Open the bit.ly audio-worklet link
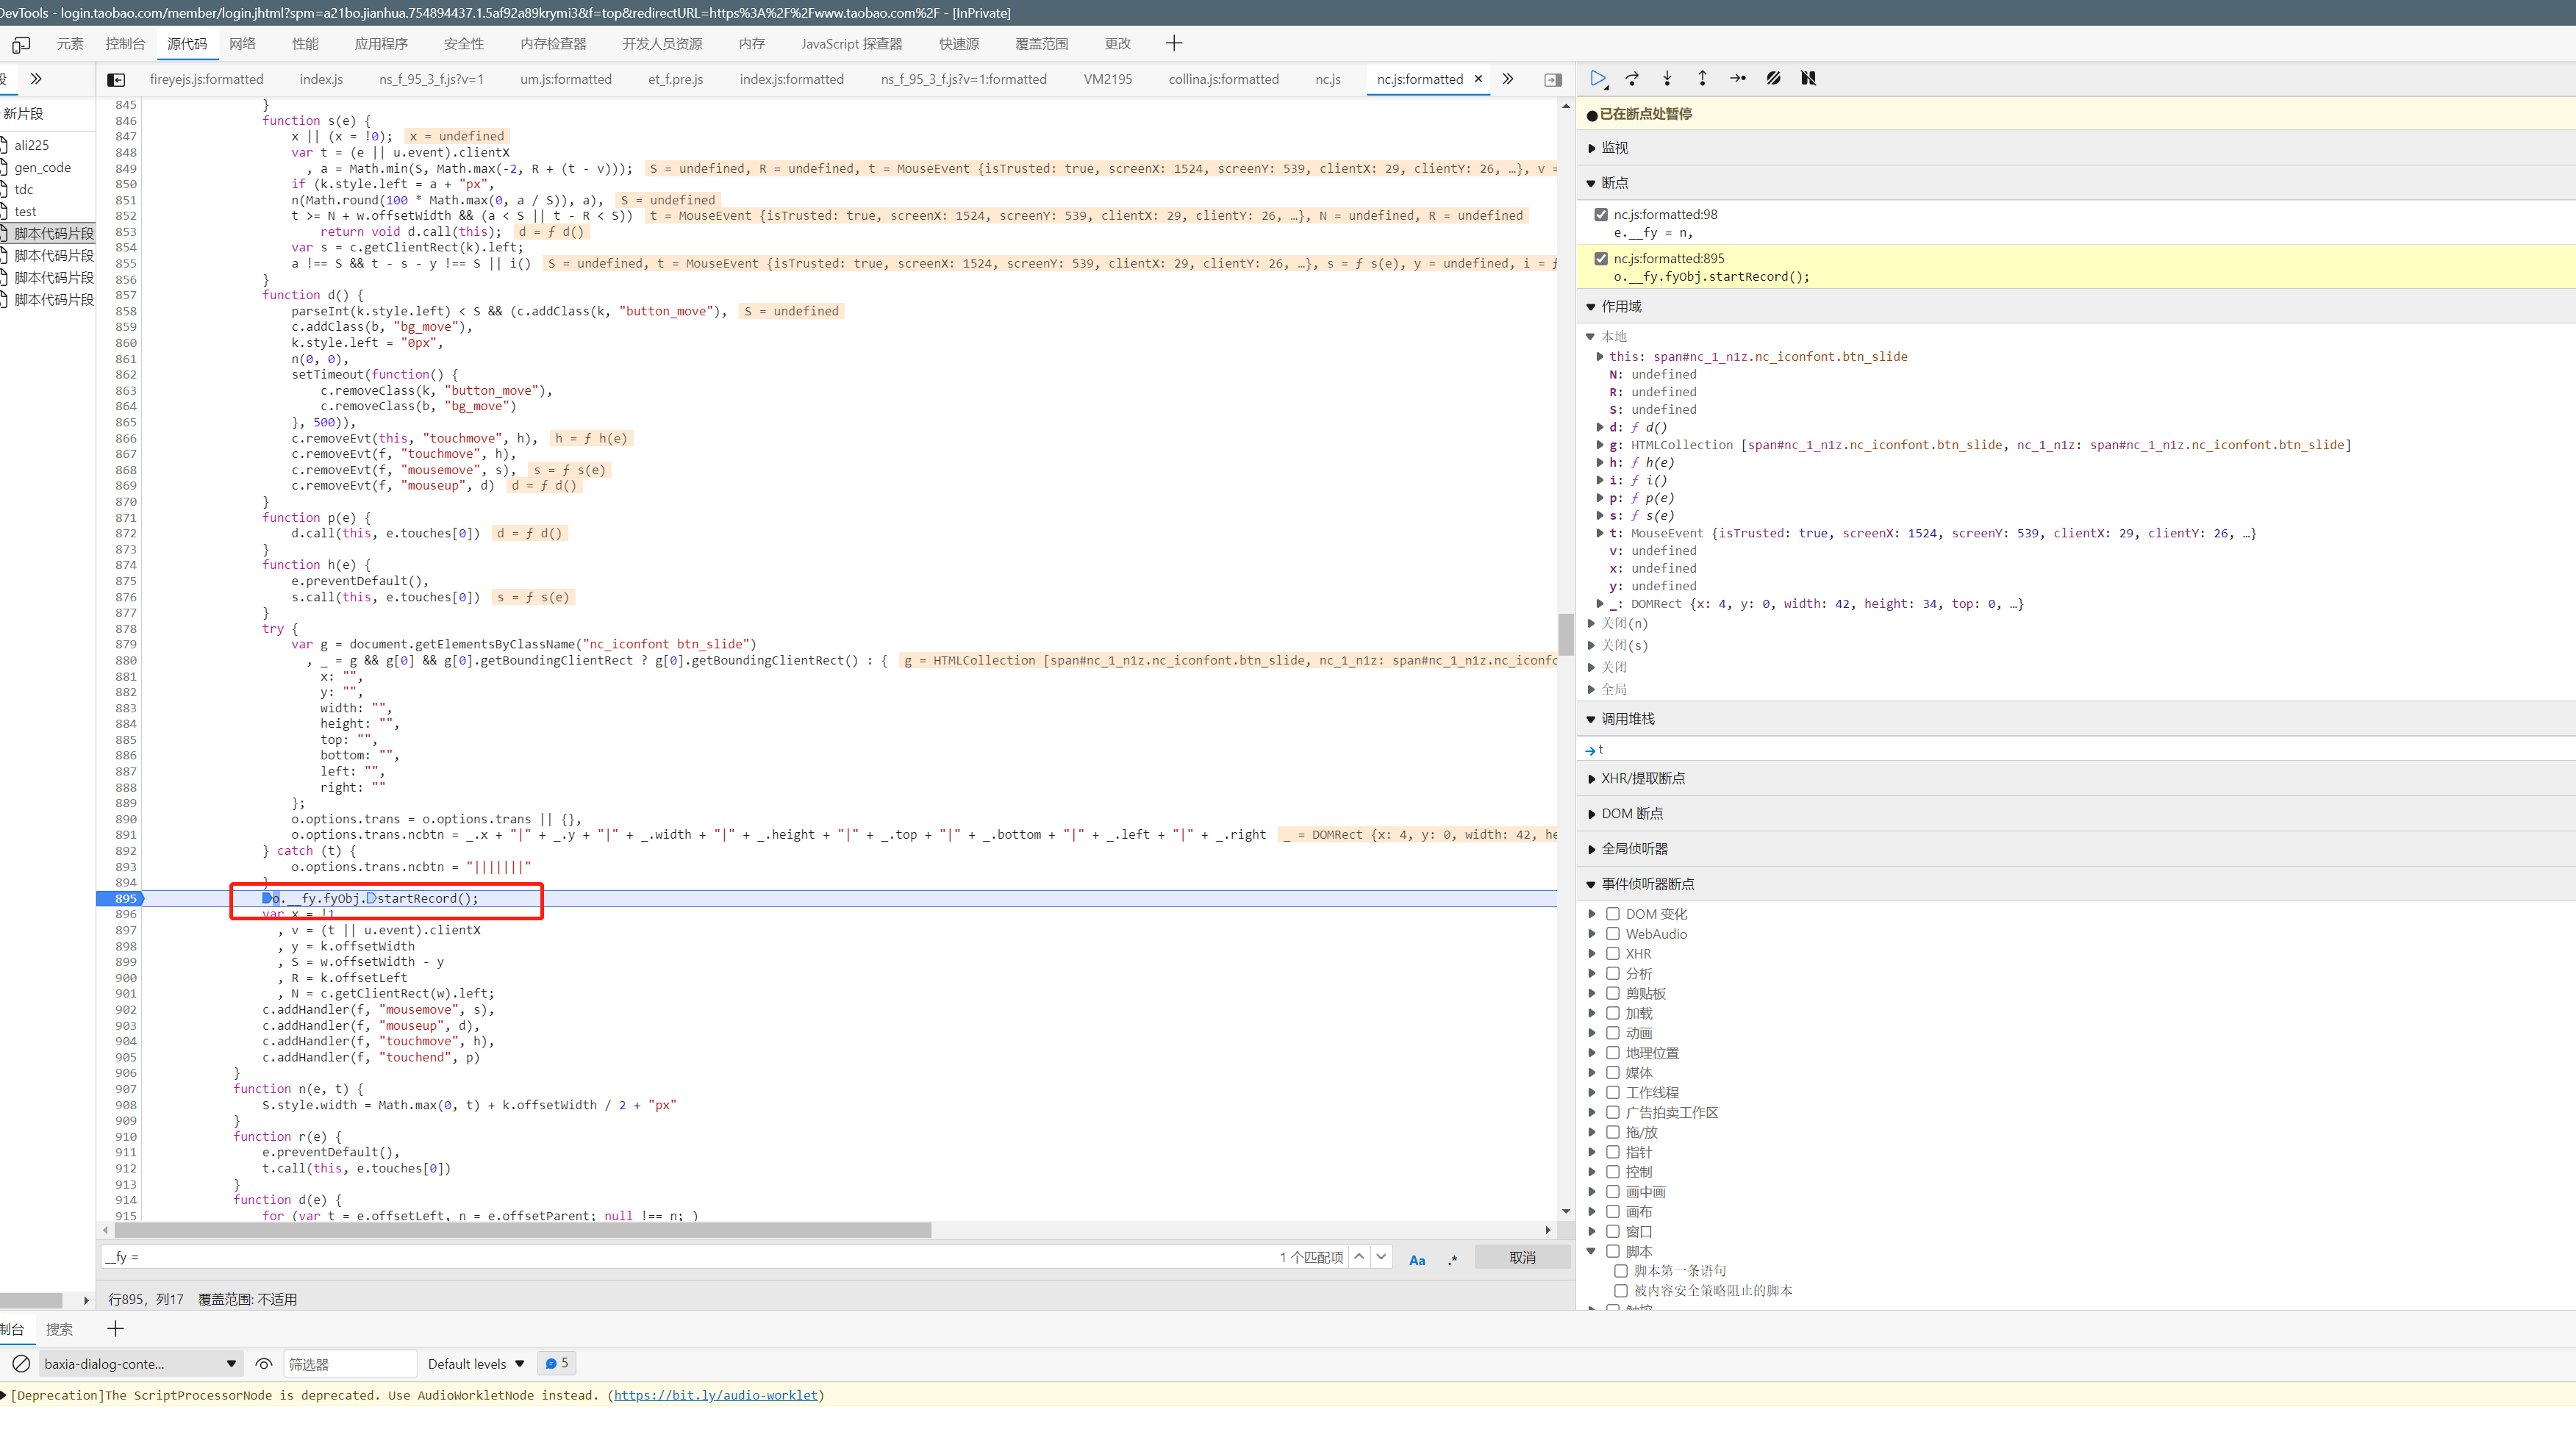The image size is (2576, 1454). click(x=715, y=1395)
